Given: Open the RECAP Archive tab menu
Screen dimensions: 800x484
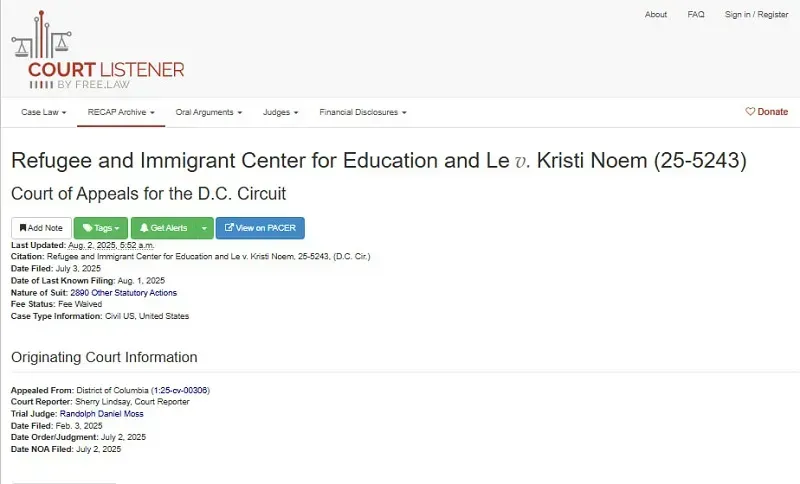Looking at the screenshot, I should tap(121, 112).
